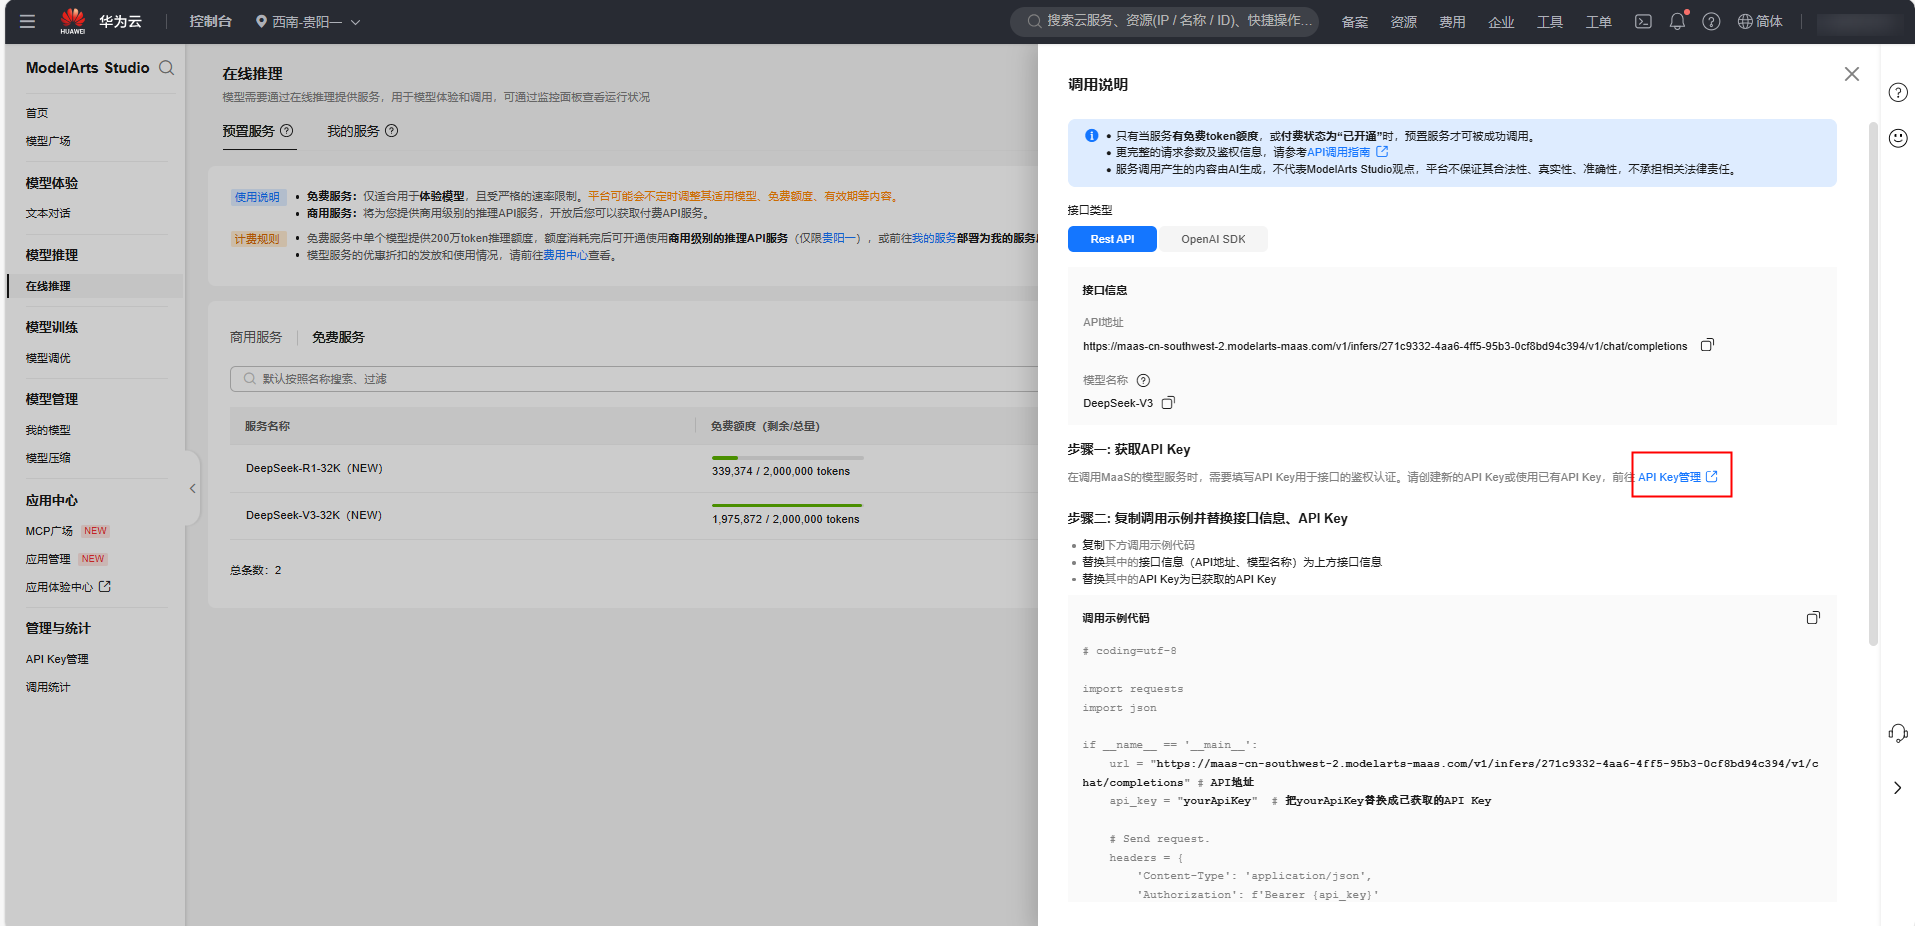1915x926 pixels.
Task: Copy the DeepSeek-V3 model name
Action: coord(1168,403)
